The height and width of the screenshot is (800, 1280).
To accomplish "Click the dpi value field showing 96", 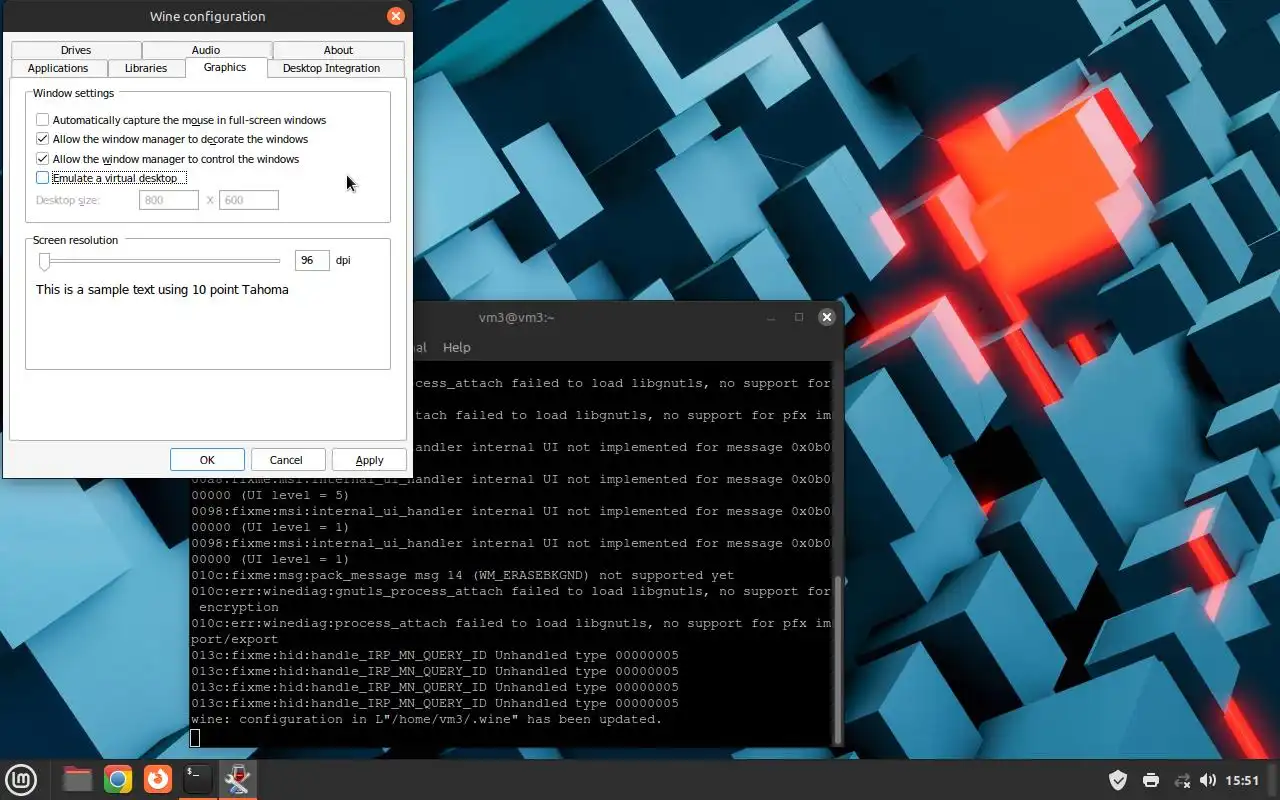I will [312, 260].
